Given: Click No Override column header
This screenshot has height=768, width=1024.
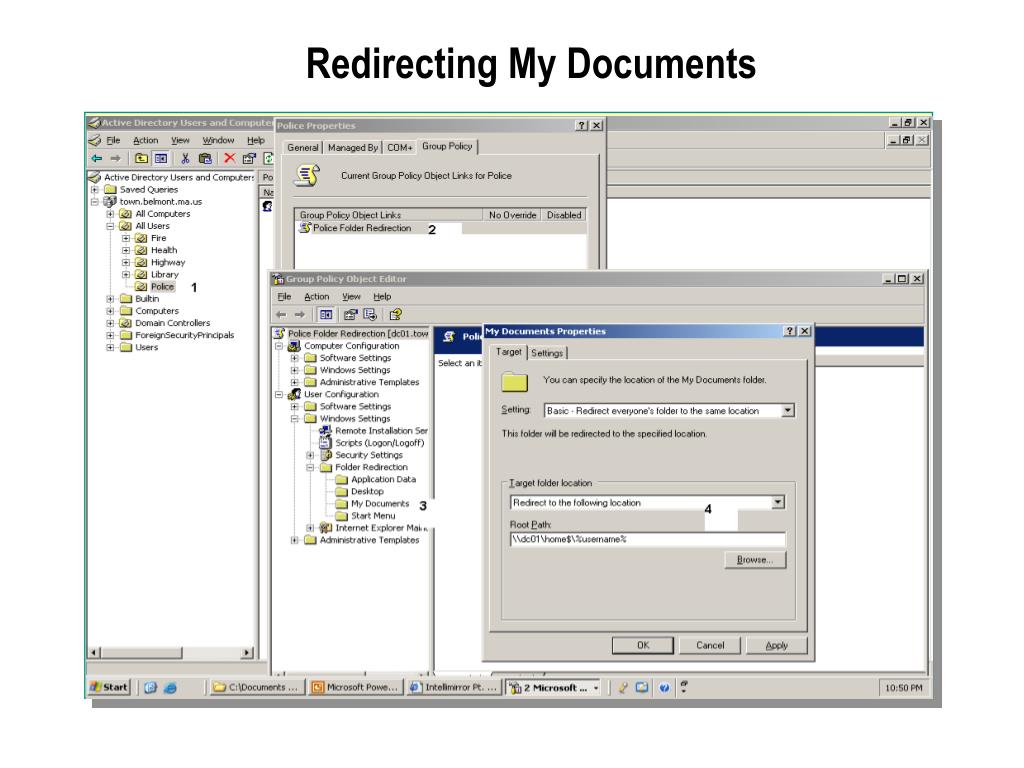Looking at the screenshot, I should pos(512,215).
